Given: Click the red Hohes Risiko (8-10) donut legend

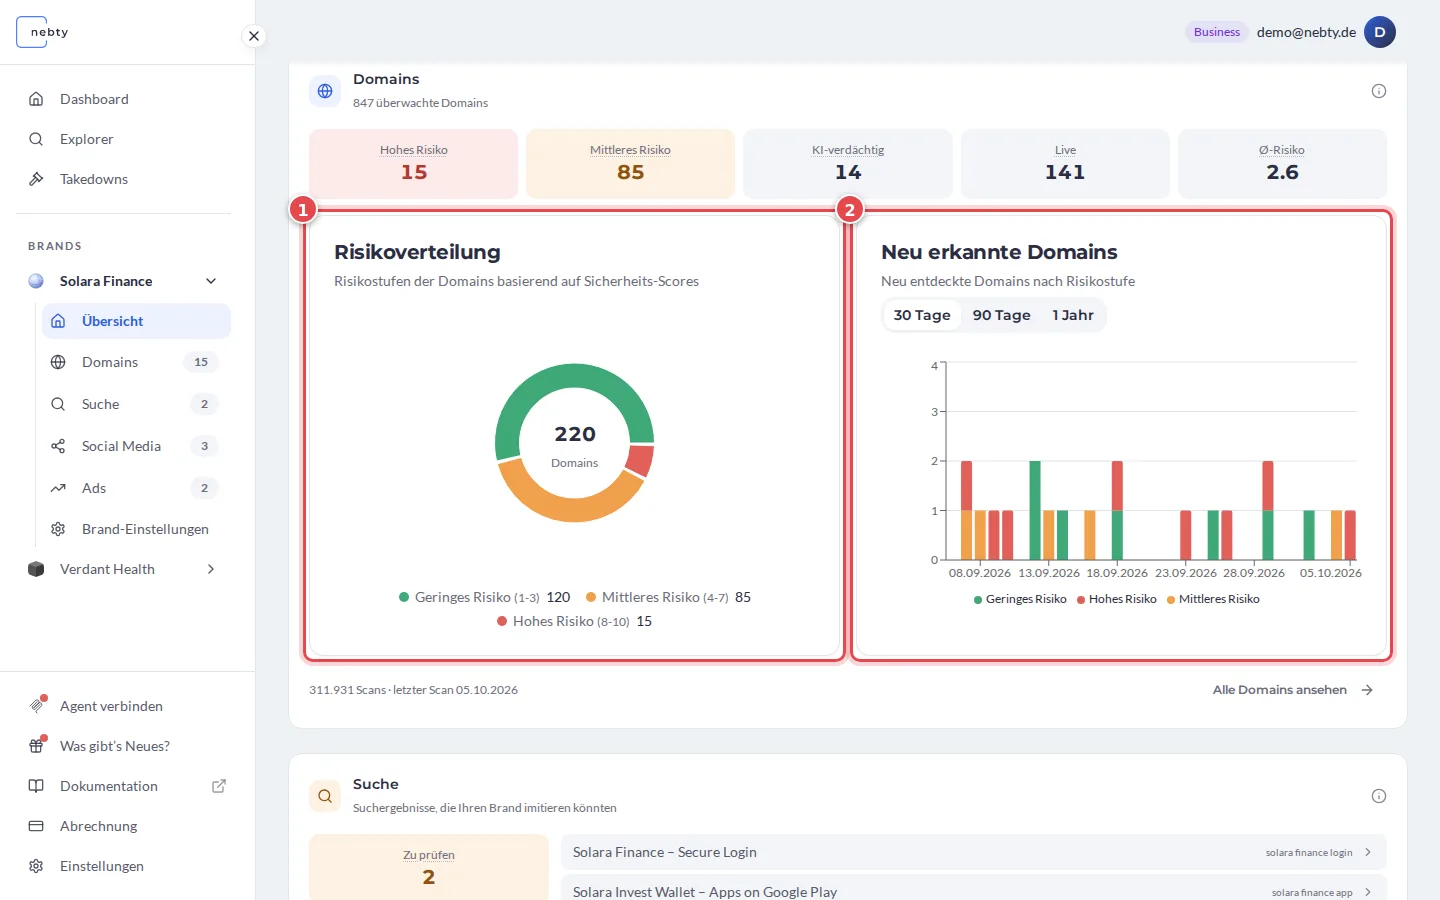Looking at the screenshot, I should click(574, 621).
